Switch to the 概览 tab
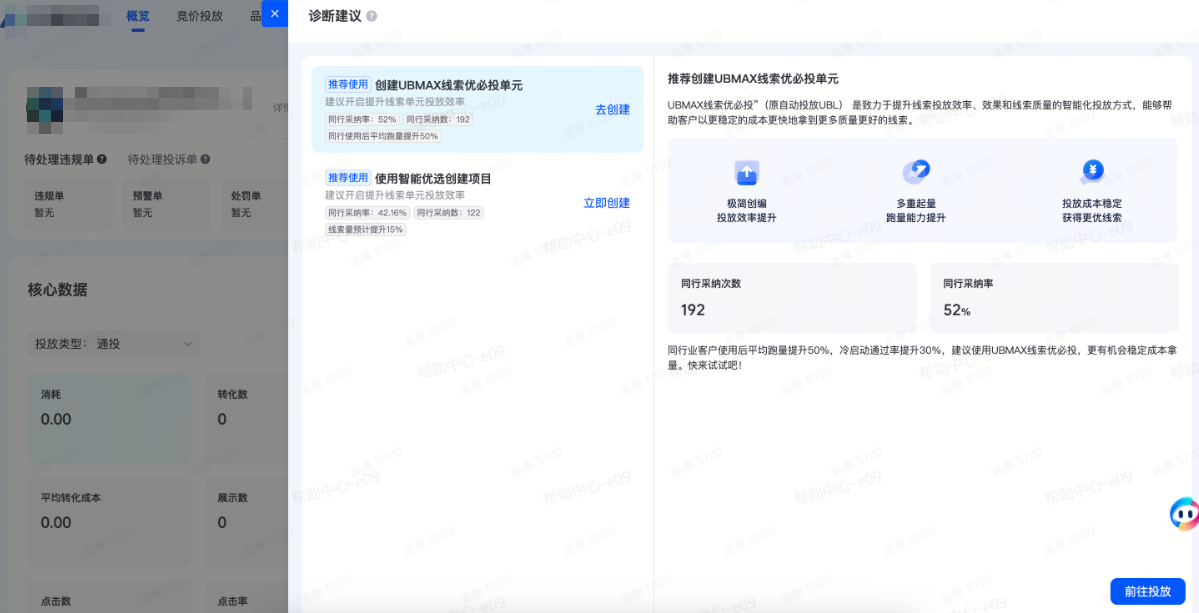The height and width of the screenshot is (613, 1199). 138,15
